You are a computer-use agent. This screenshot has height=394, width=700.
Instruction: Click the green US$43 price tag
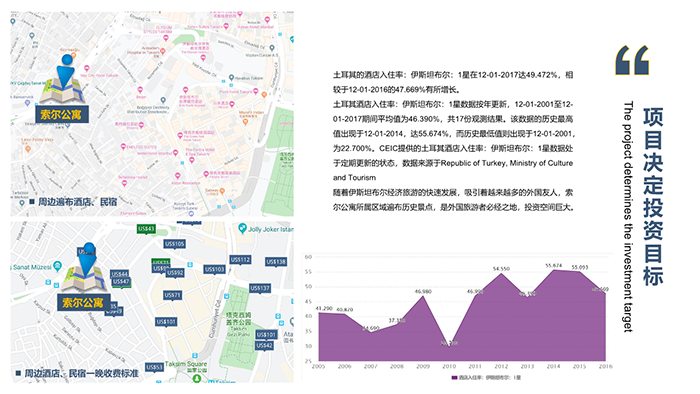click(146, 229)
